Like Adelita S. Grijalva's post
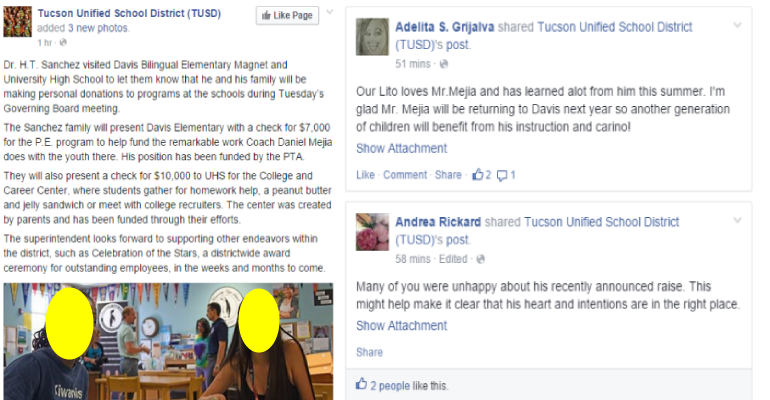Screen dimensions: 770x400 365,175
